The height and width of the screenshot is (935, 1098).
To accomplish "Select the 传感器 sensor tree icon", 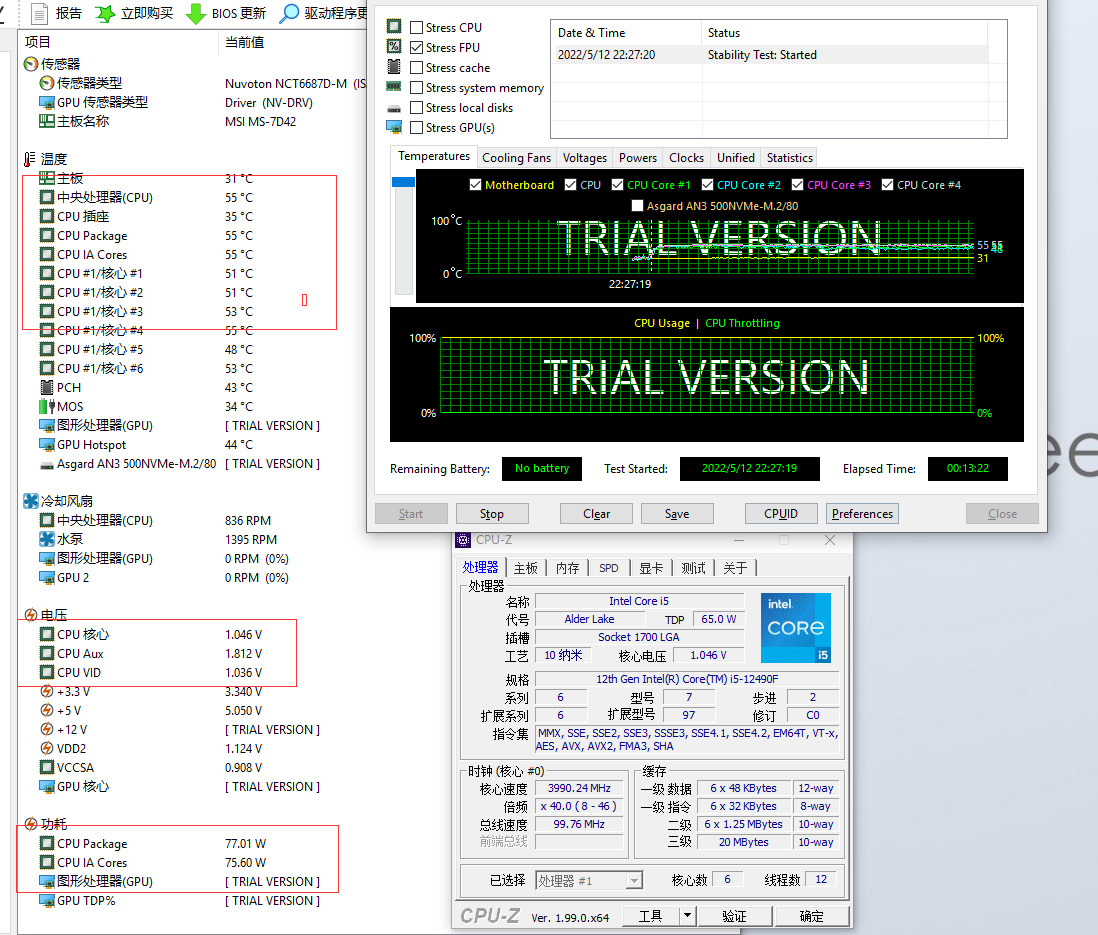I will click(x=31, y=64).
